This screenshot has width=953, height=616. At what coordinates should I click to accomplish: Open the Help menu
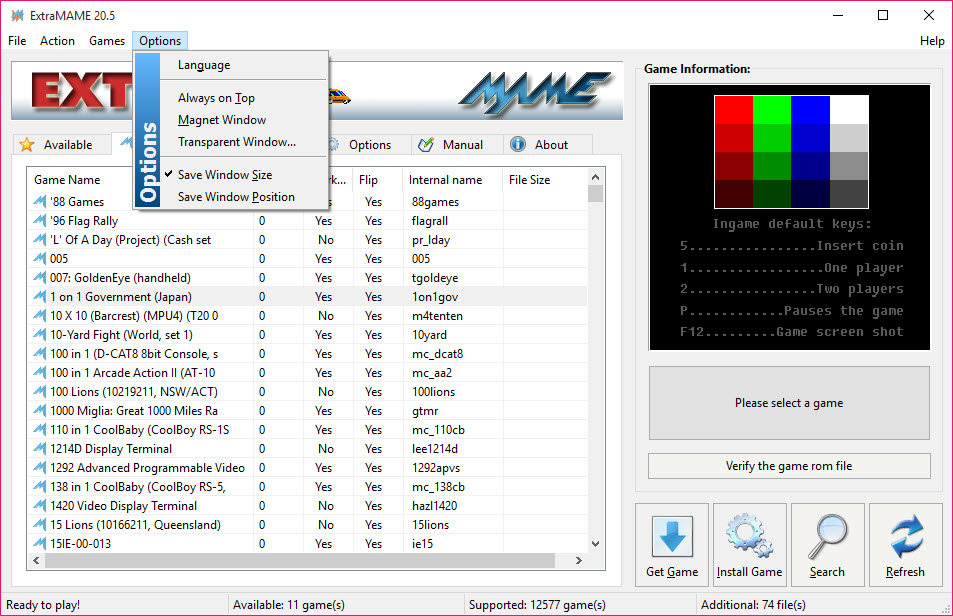pos(932,41)
